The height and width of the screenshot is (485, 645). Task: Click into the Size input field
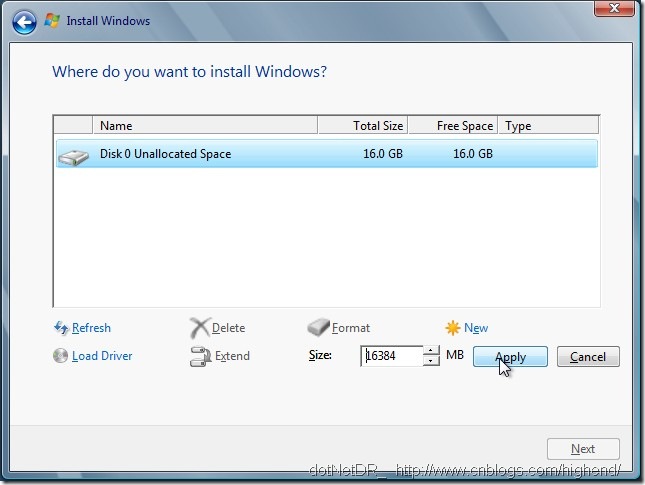point(392,355)
